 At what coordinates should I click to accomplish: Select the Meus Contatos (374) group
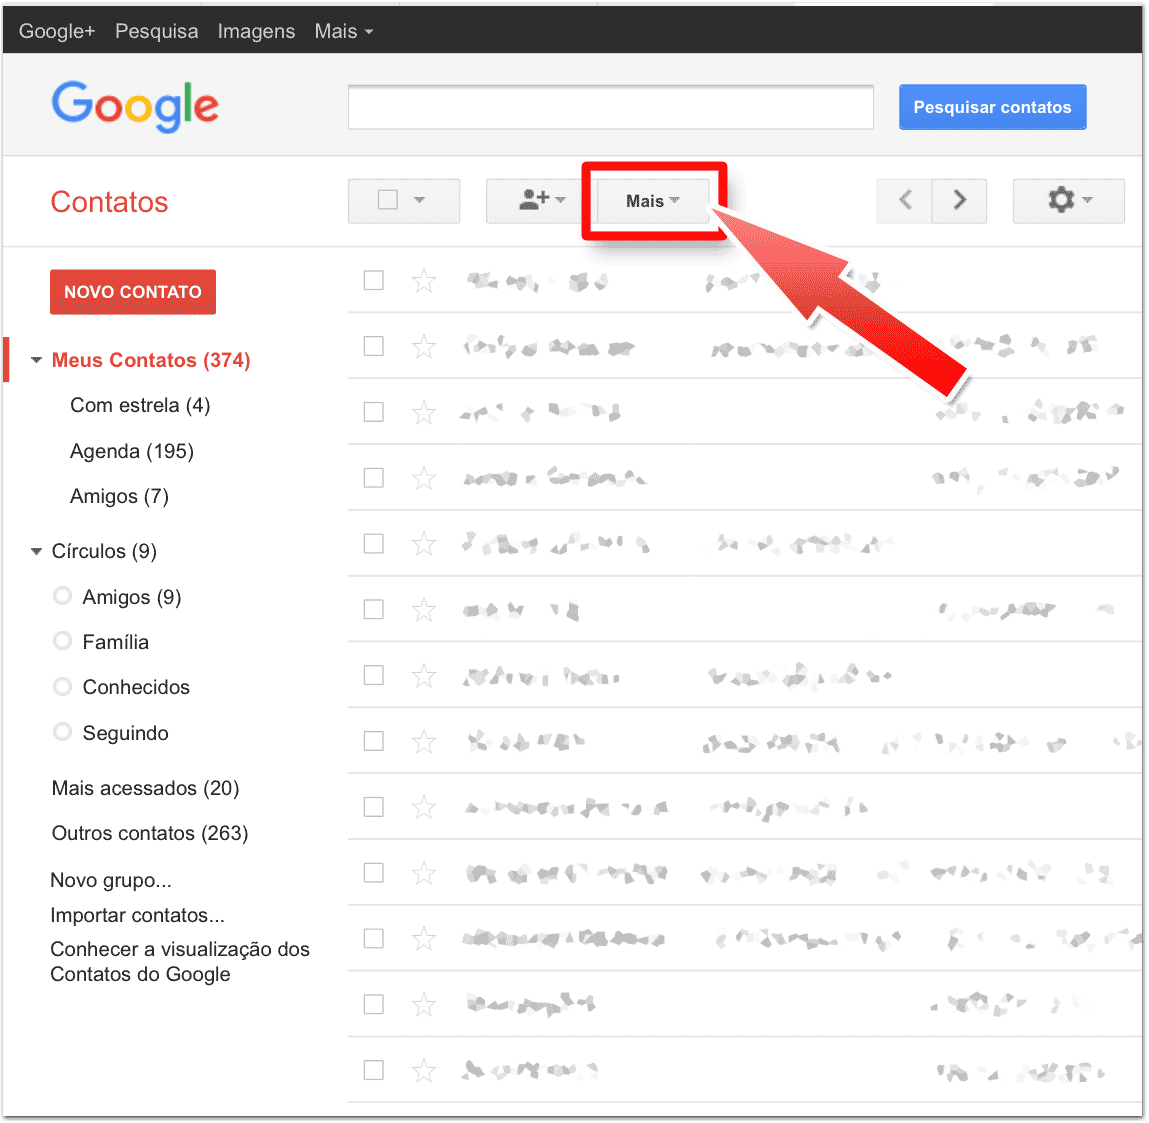pyautogui.click(x=151, y=360)
